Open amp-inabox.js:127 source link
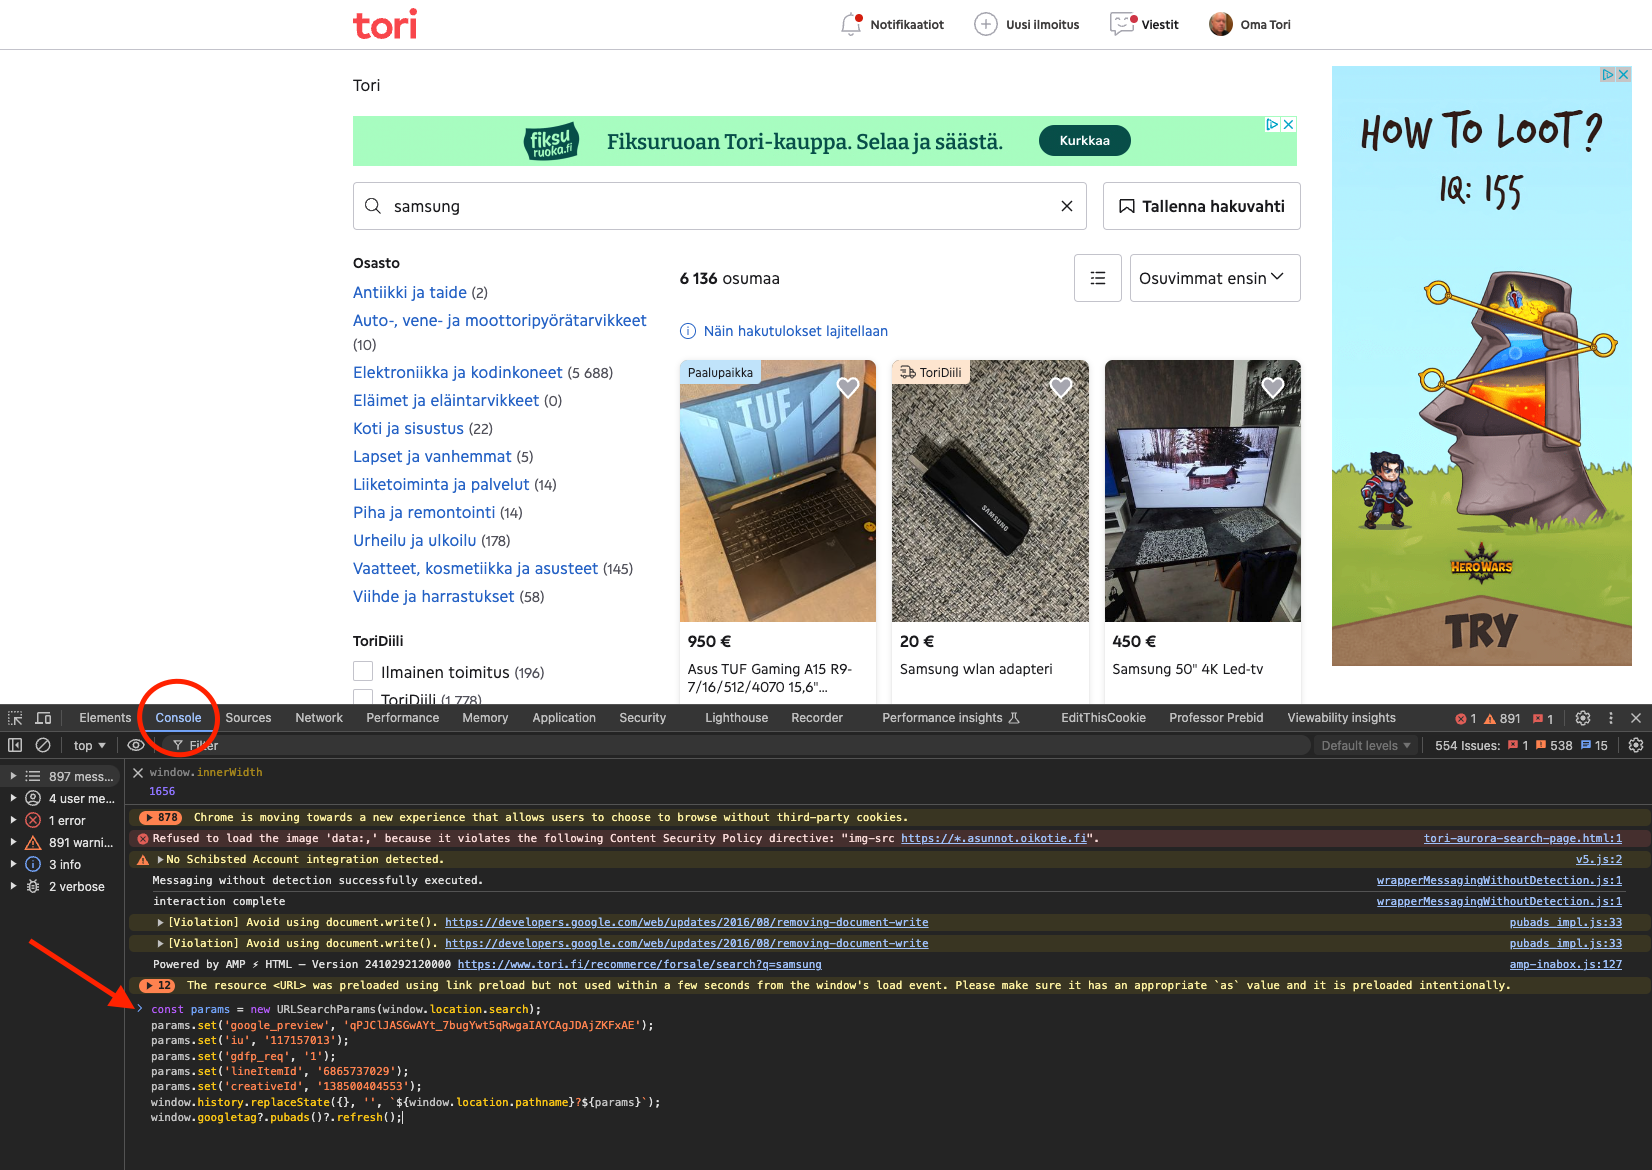The width and height of the screenshot is (1652, 1170). click(x=1566, y=964)
